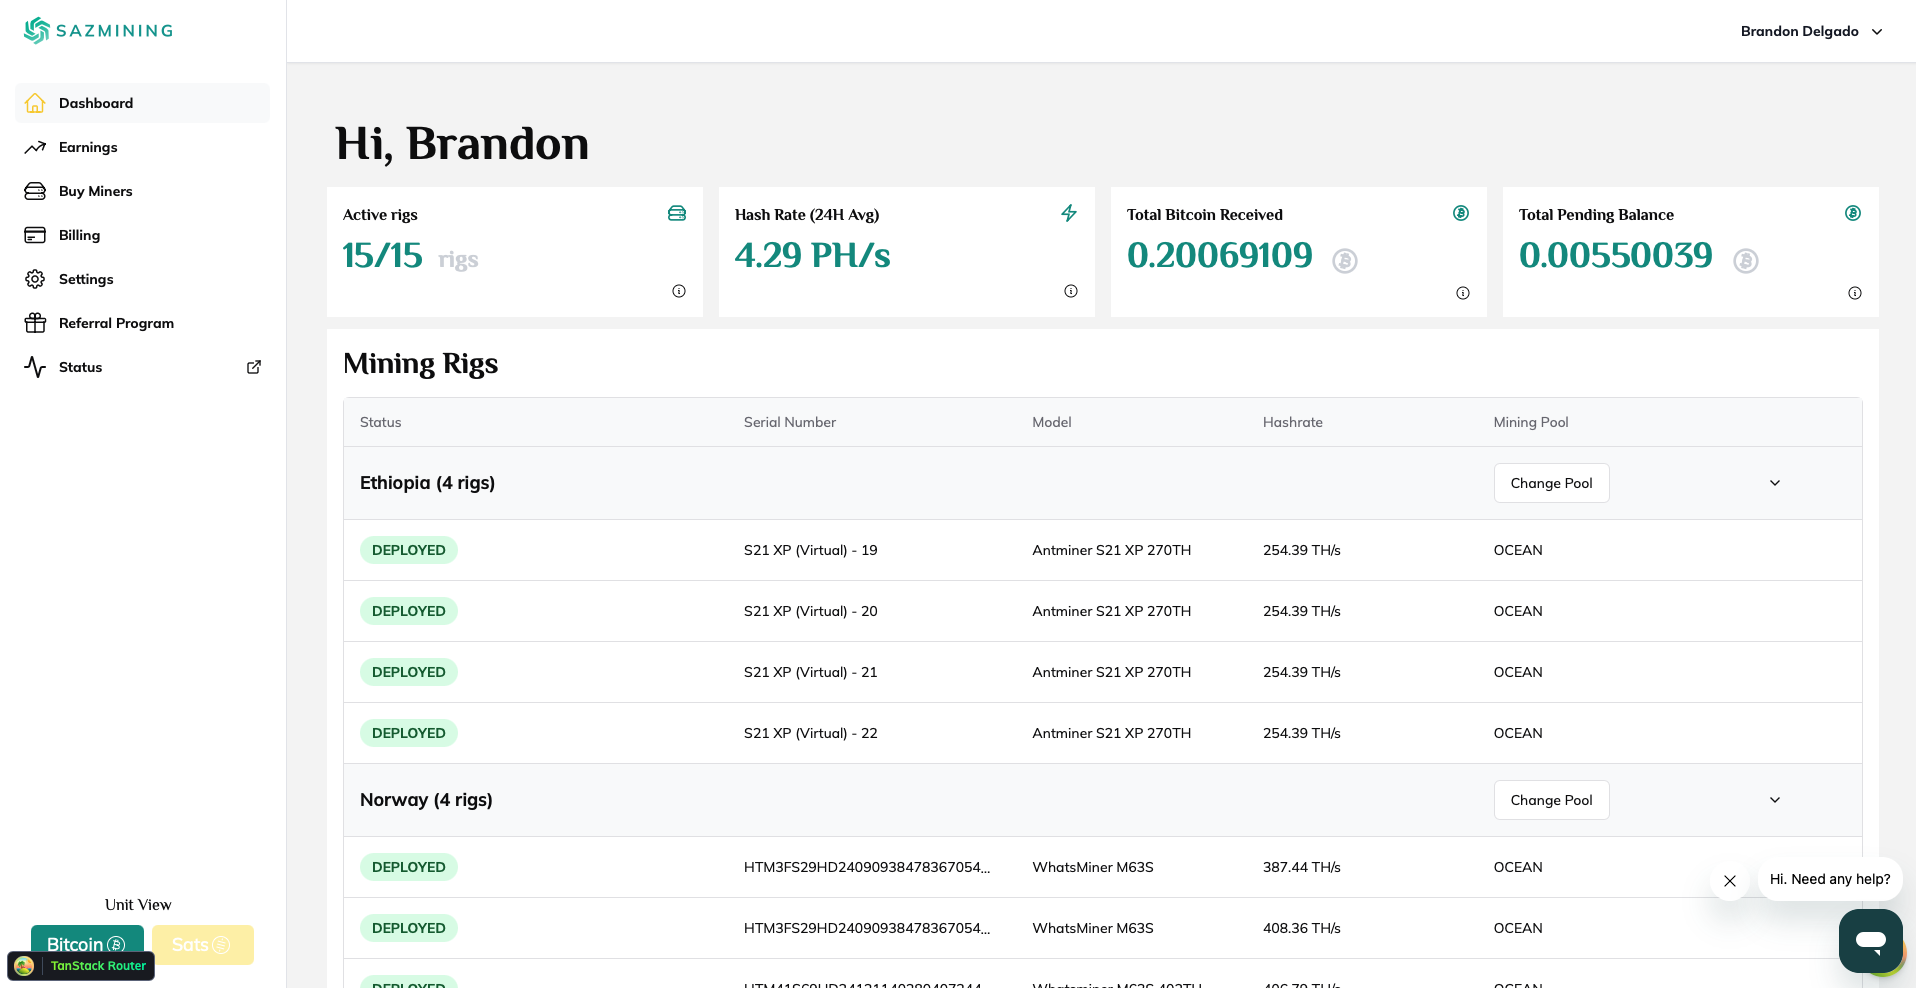Screen dimensions: 1916x988
Task: Collapse the Ethiopia rigs group chevron
Action: (1775, 483)
